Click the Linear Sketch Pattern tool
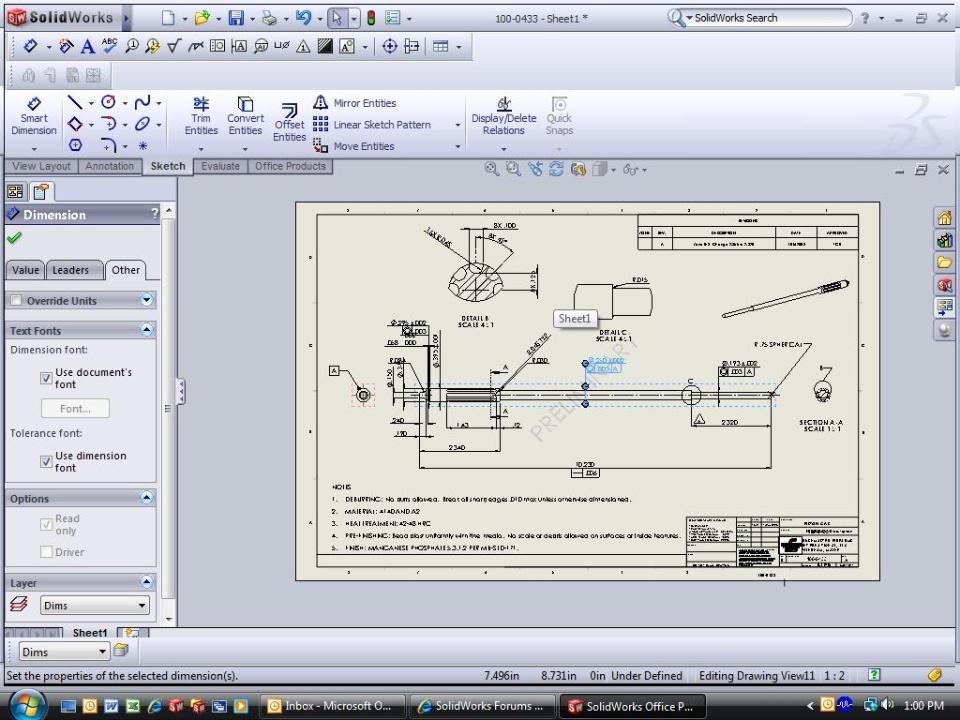This screenshot has width=960, height=720. pos(371,125)
